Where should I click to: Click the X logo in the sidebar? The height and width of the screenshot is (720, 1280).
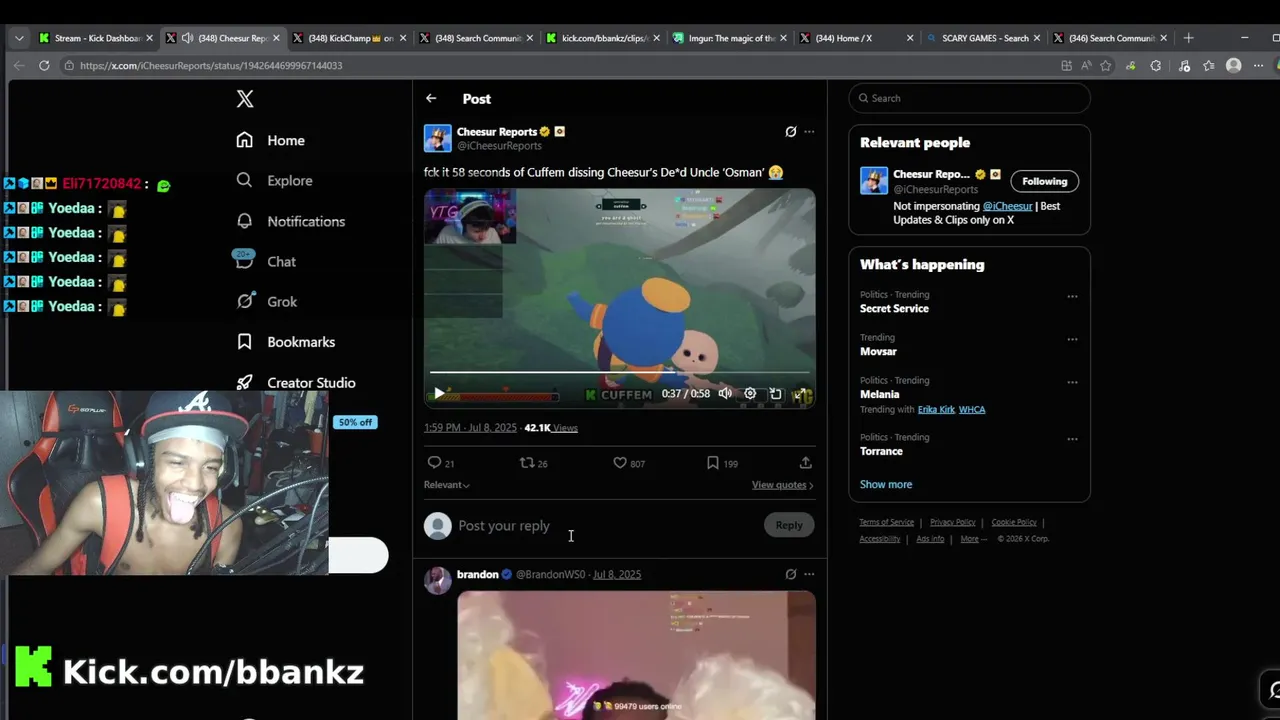tap(245, 99)
